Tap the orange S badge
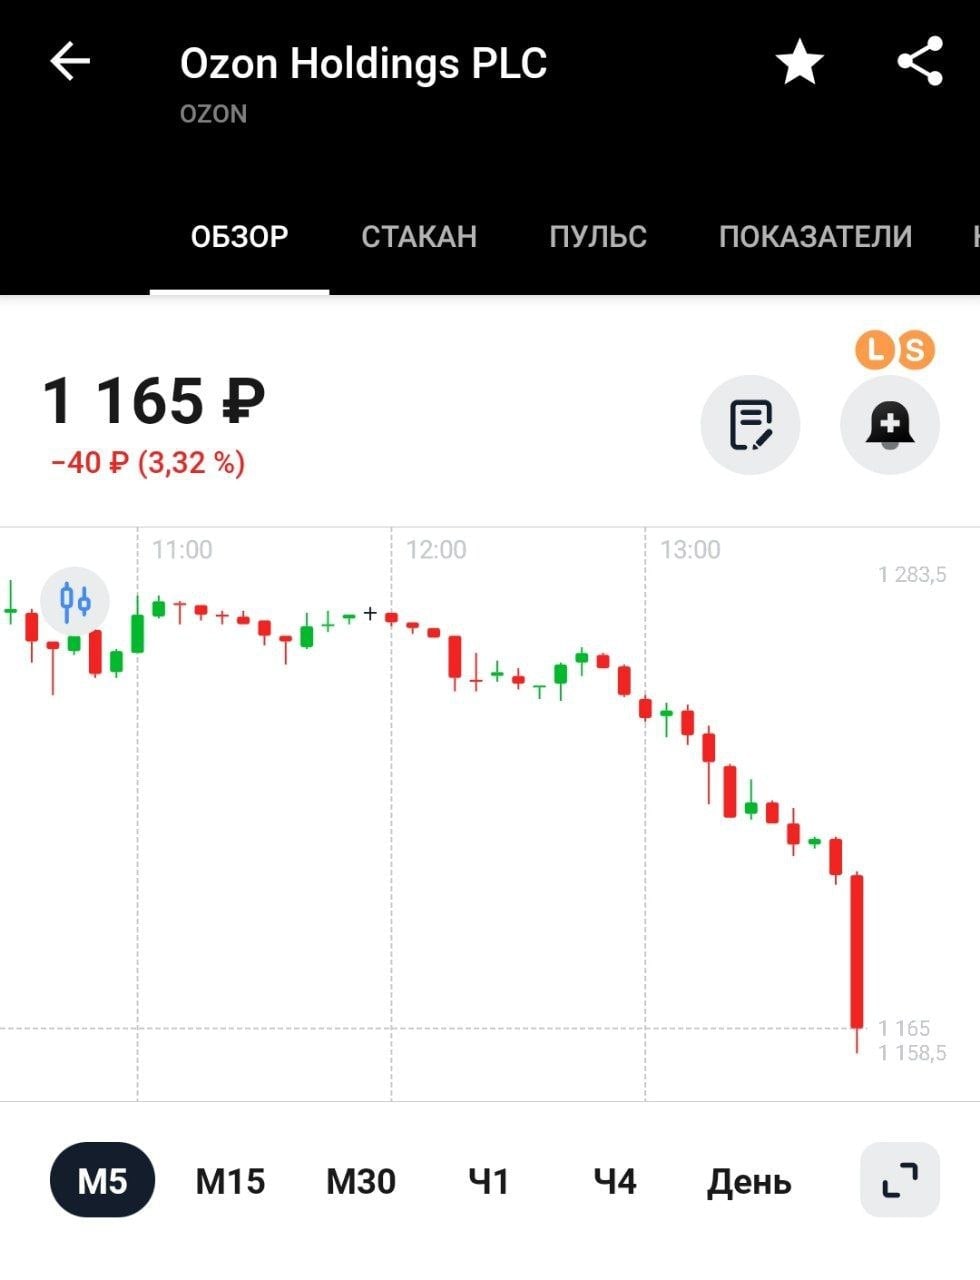The width and height of the screenshot is (980, 1280). pos(915,350)
